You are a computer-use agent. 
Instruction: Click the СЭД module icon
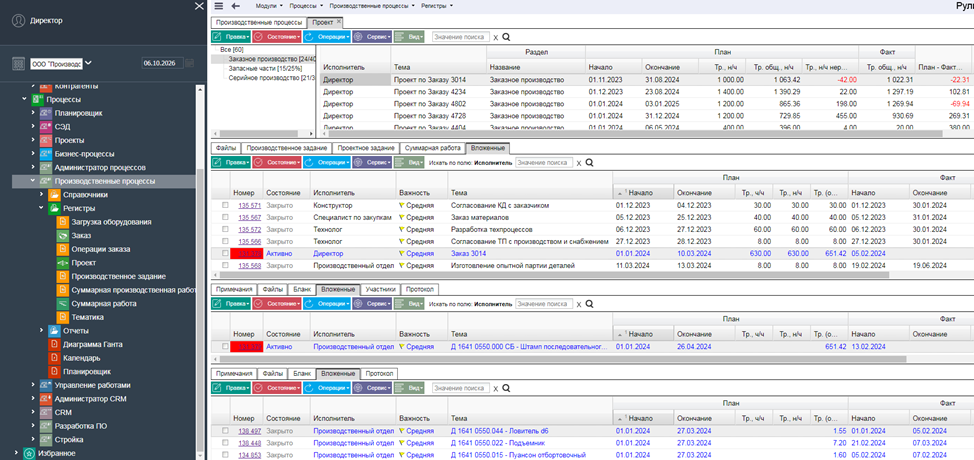(46, 127)
